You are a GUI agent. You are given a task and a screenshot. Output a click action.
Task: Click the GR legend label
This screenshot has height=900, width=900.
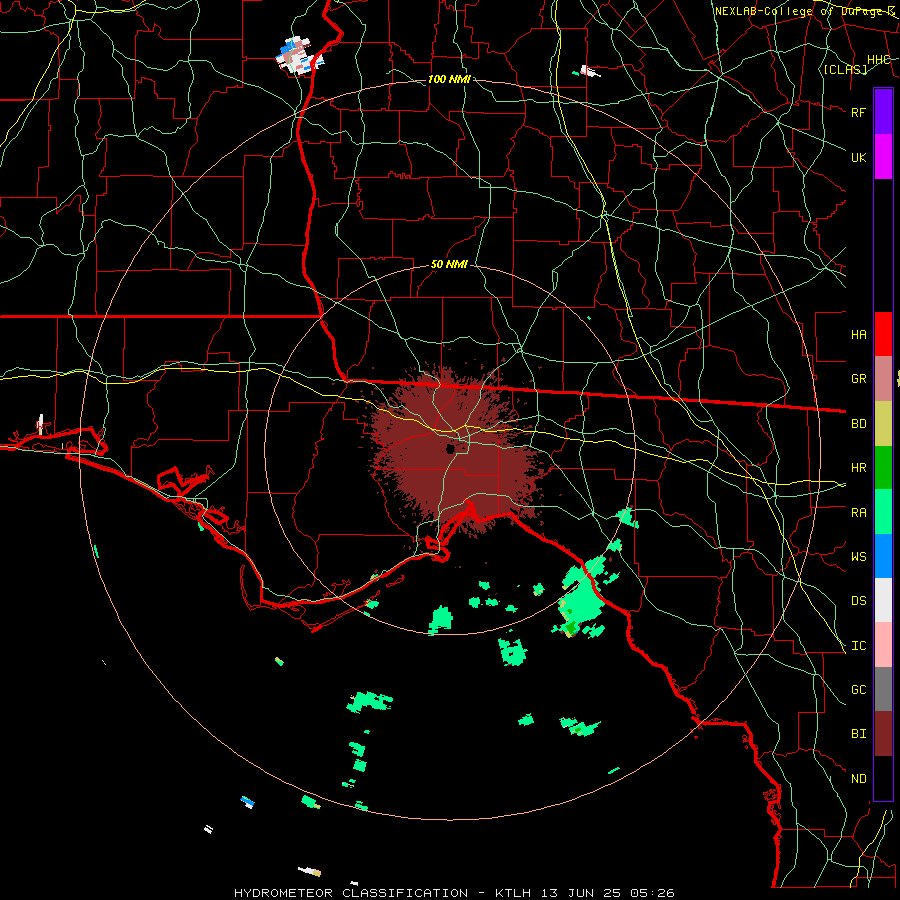pos(858,379)
